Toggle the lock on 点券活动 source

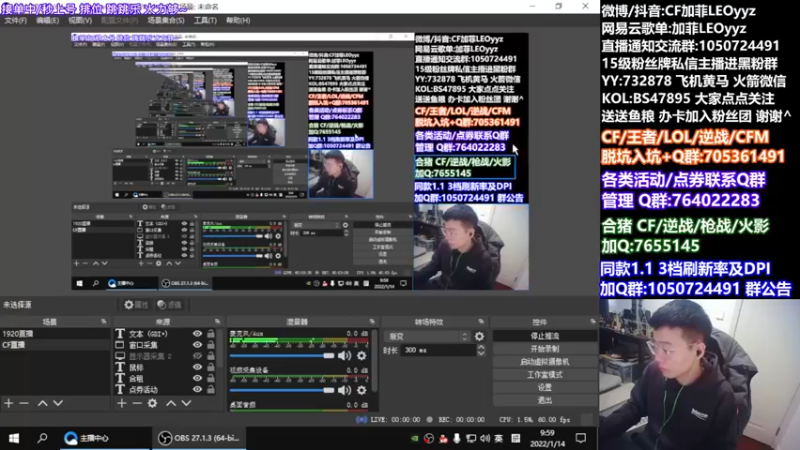[x=211, y=390]
